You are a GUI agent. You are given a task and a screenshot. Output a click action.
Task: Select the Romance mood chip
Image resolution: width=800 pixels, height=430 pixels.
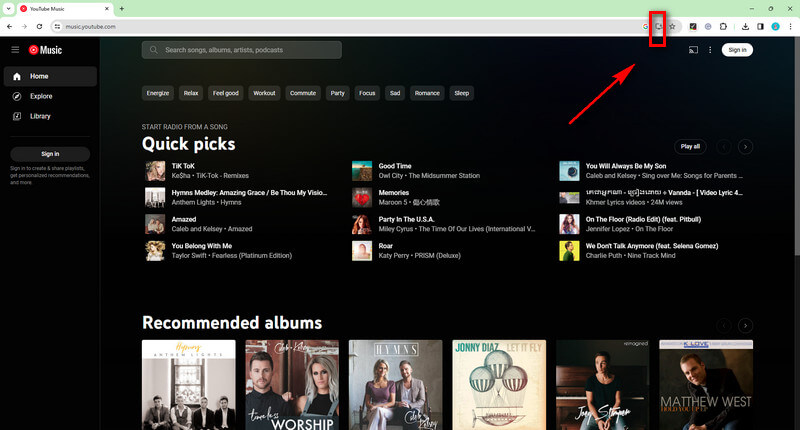[427, 93]
